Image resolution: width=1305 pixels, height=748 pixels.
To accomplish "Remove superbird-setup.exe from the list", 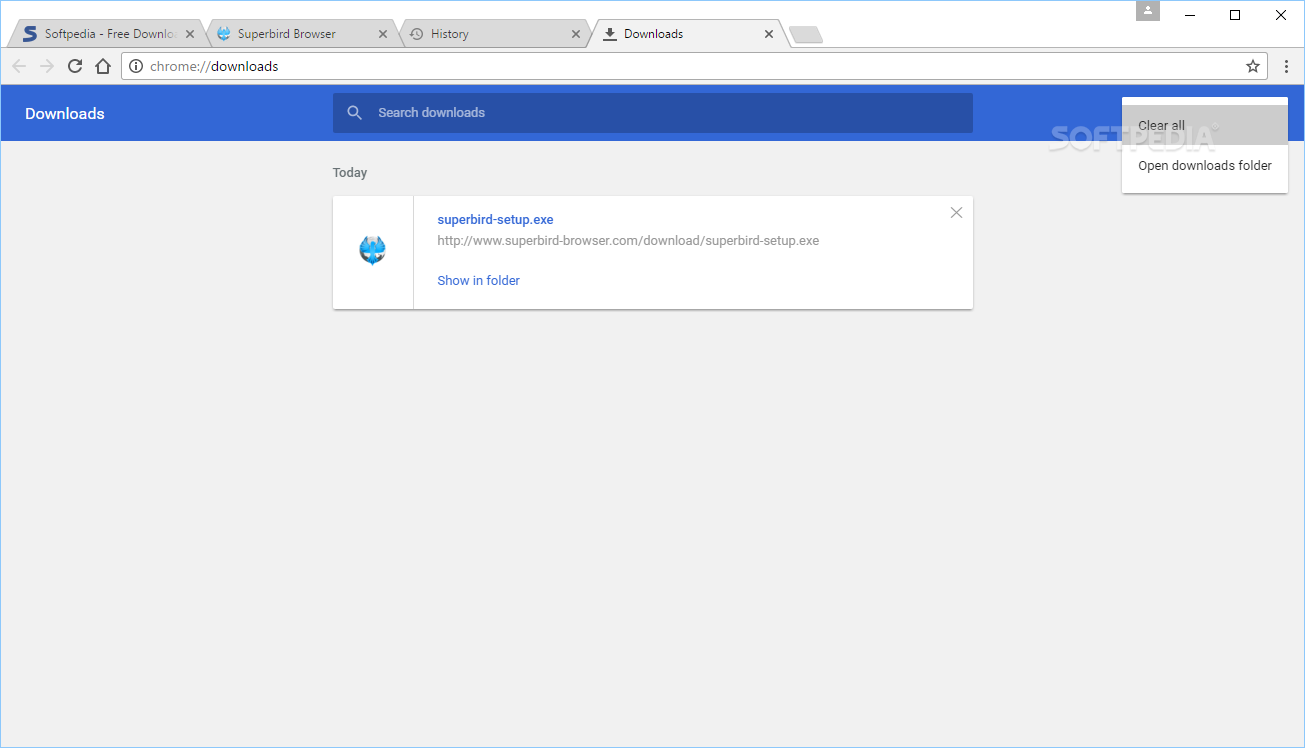I will (x=956, y=212).
